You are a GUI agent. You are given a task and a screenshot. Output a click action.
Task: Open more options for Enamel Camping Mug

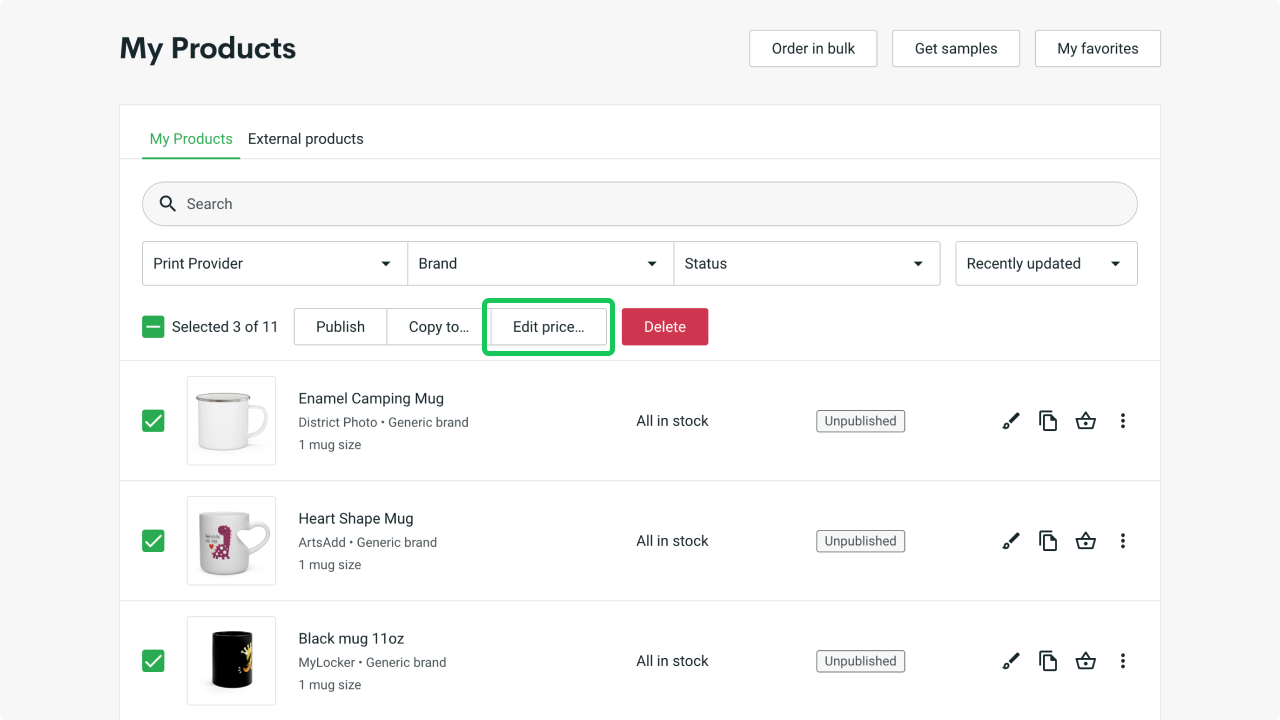click(1123, 421)
